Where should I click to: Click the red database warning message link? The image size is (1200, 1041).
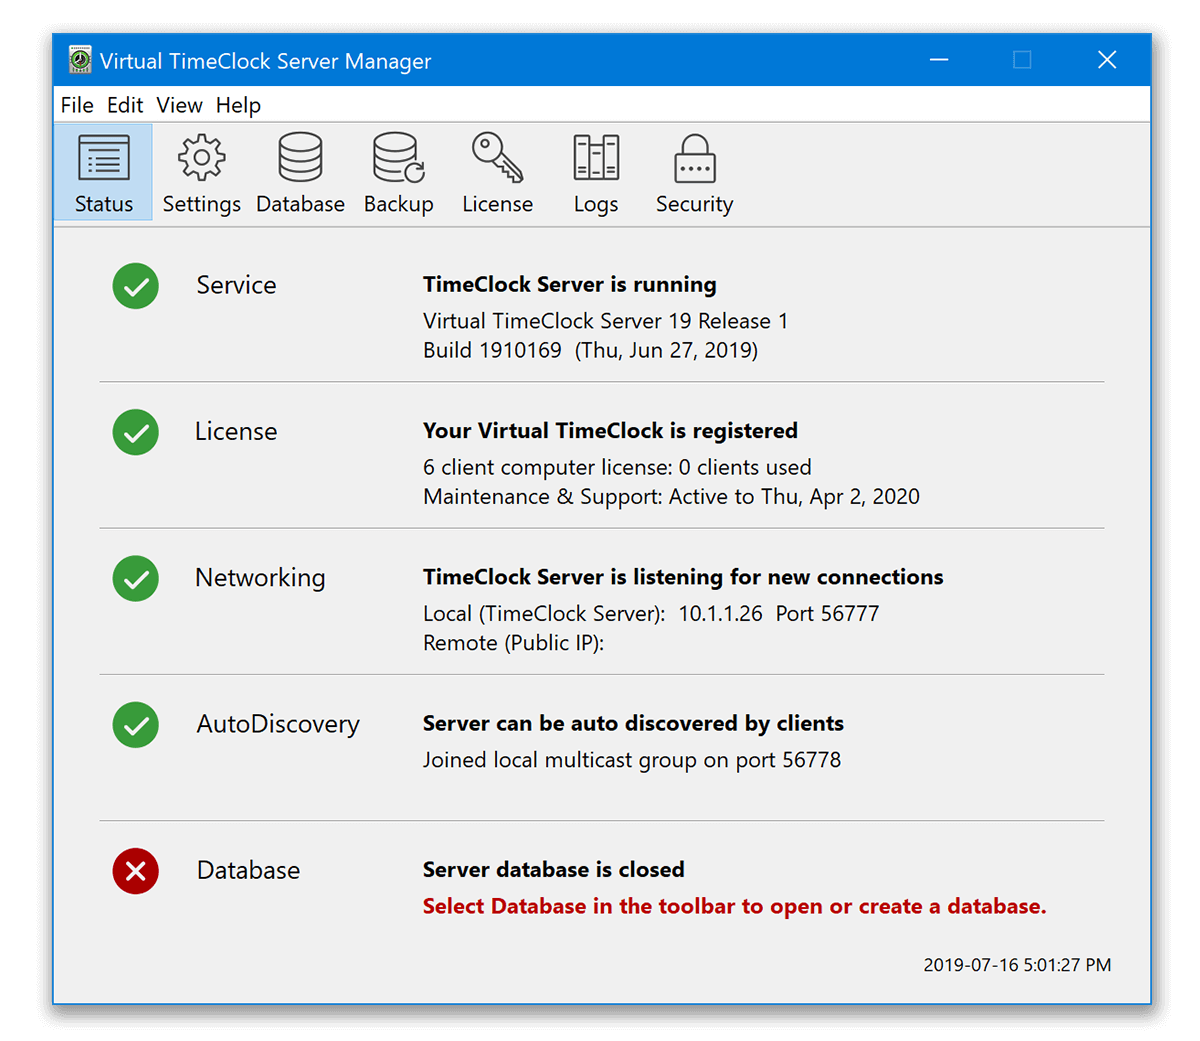pyautogui.click(x=733, y=906)
